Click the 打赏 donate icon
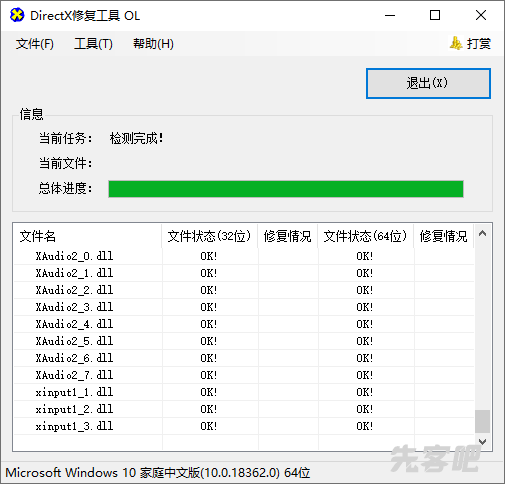The height and width of the screenshot is (484, 505). (456, 43)
